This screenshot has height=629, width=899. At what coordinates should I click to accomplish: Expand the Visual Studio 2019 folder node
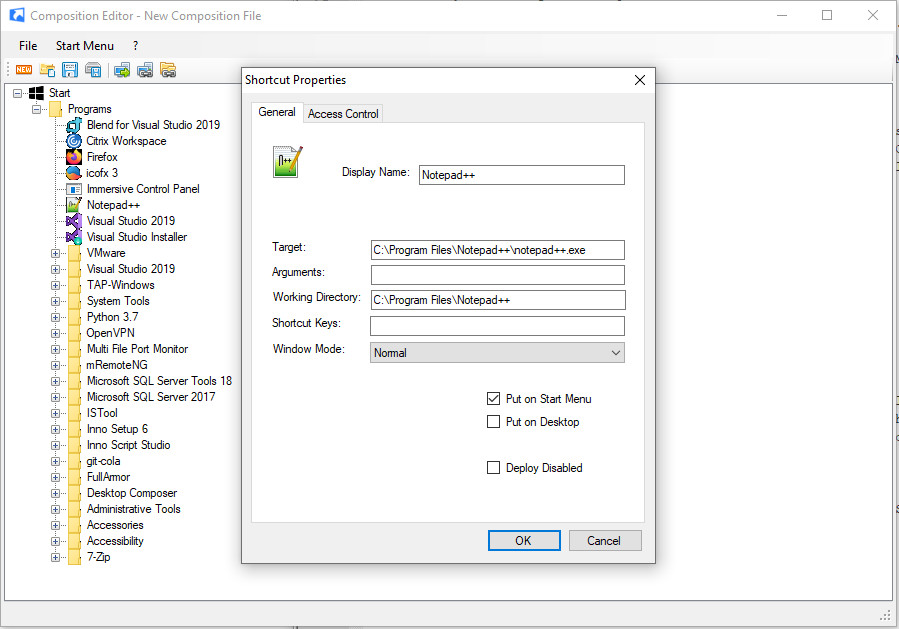56,269
